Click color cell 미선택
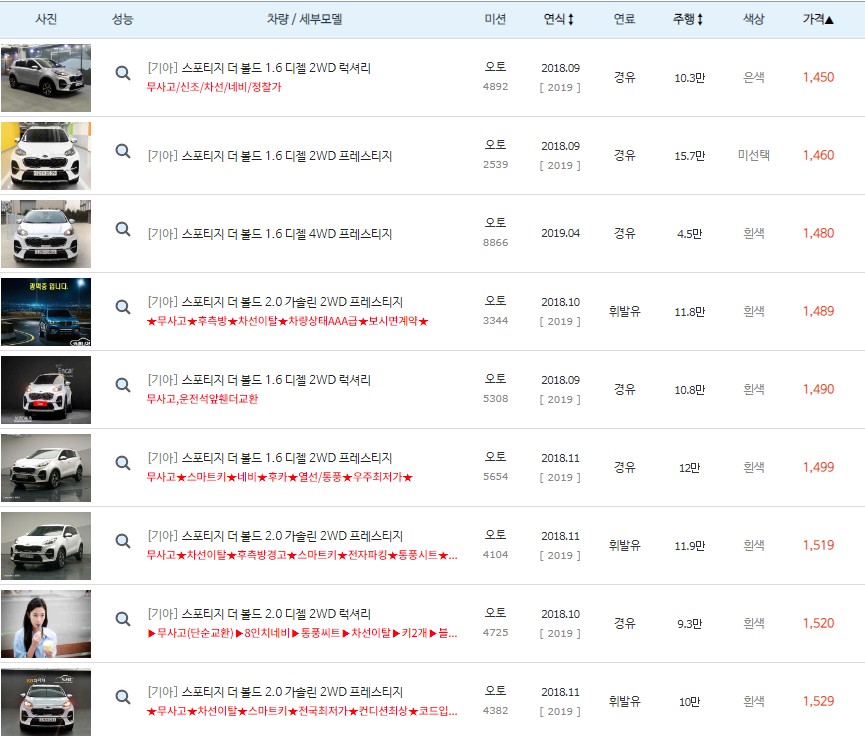Screen dimensions: 865x740 [754, 156]
